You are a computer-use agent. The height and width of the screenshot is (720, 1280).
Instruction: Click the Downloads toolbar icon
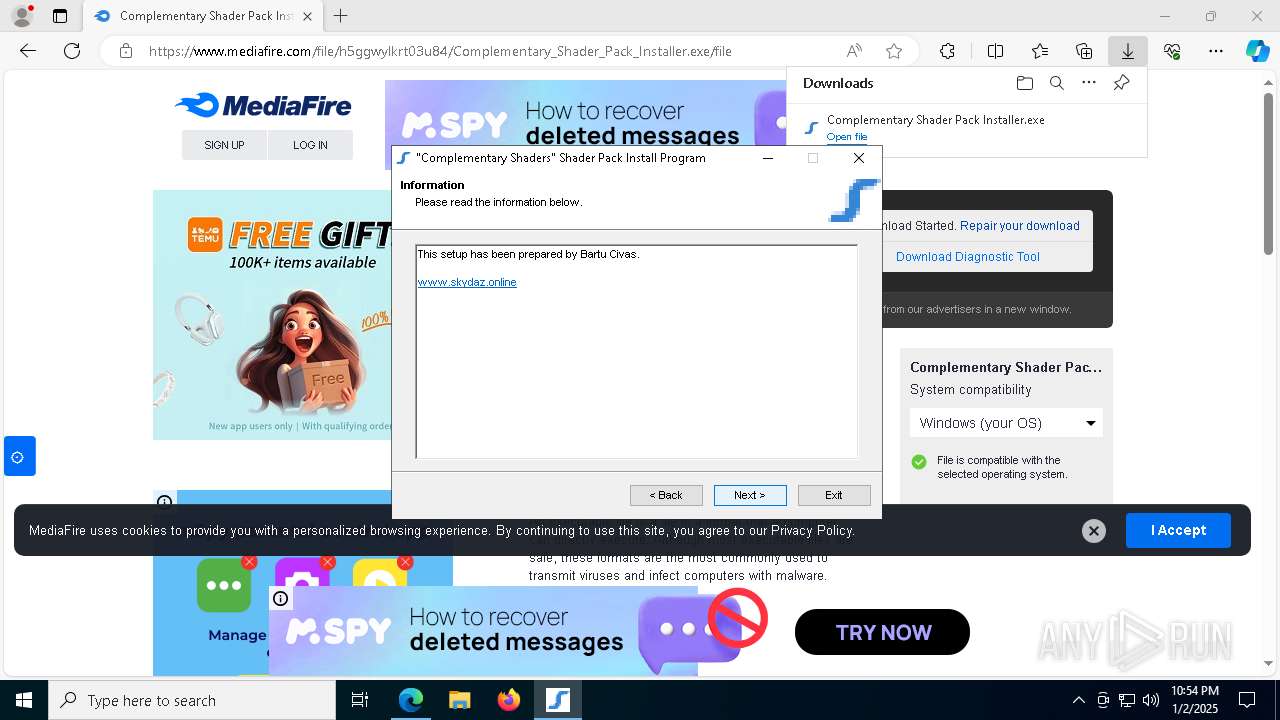pos(1128,51)
